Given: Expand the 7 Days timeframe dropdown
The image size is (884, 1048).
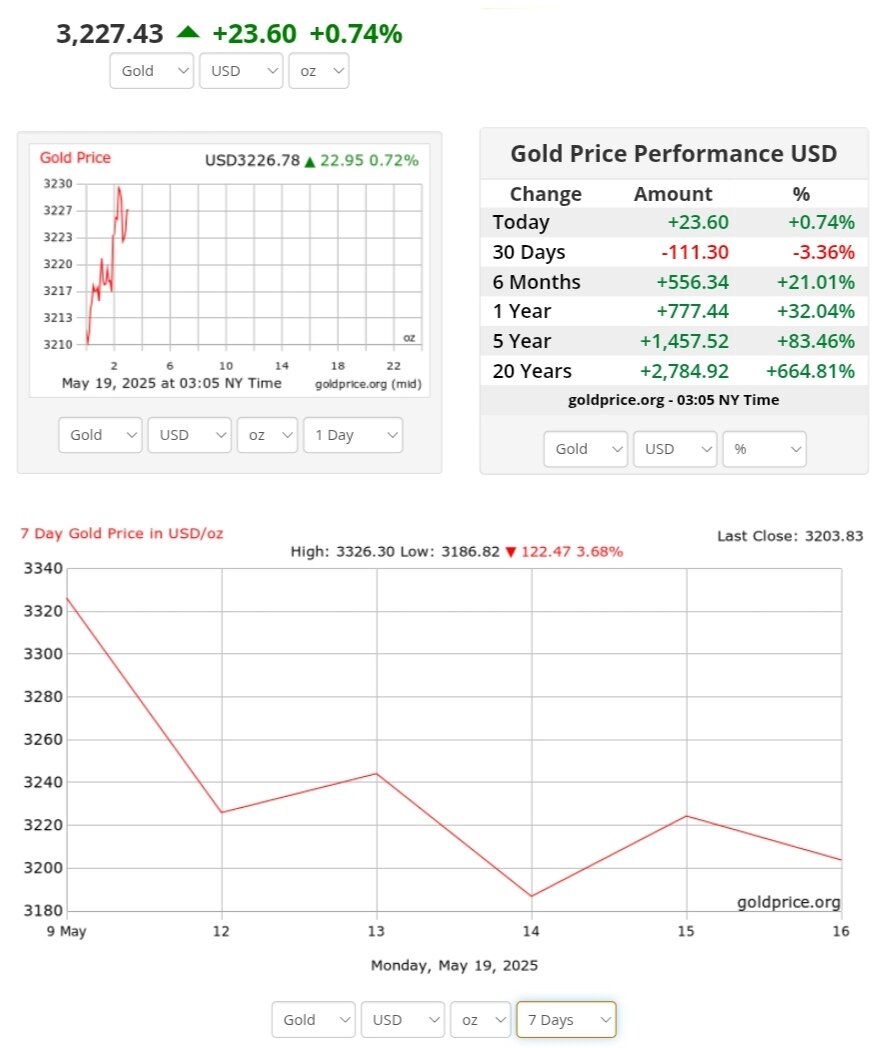Looking at the screenshot, I should 565,1020.
